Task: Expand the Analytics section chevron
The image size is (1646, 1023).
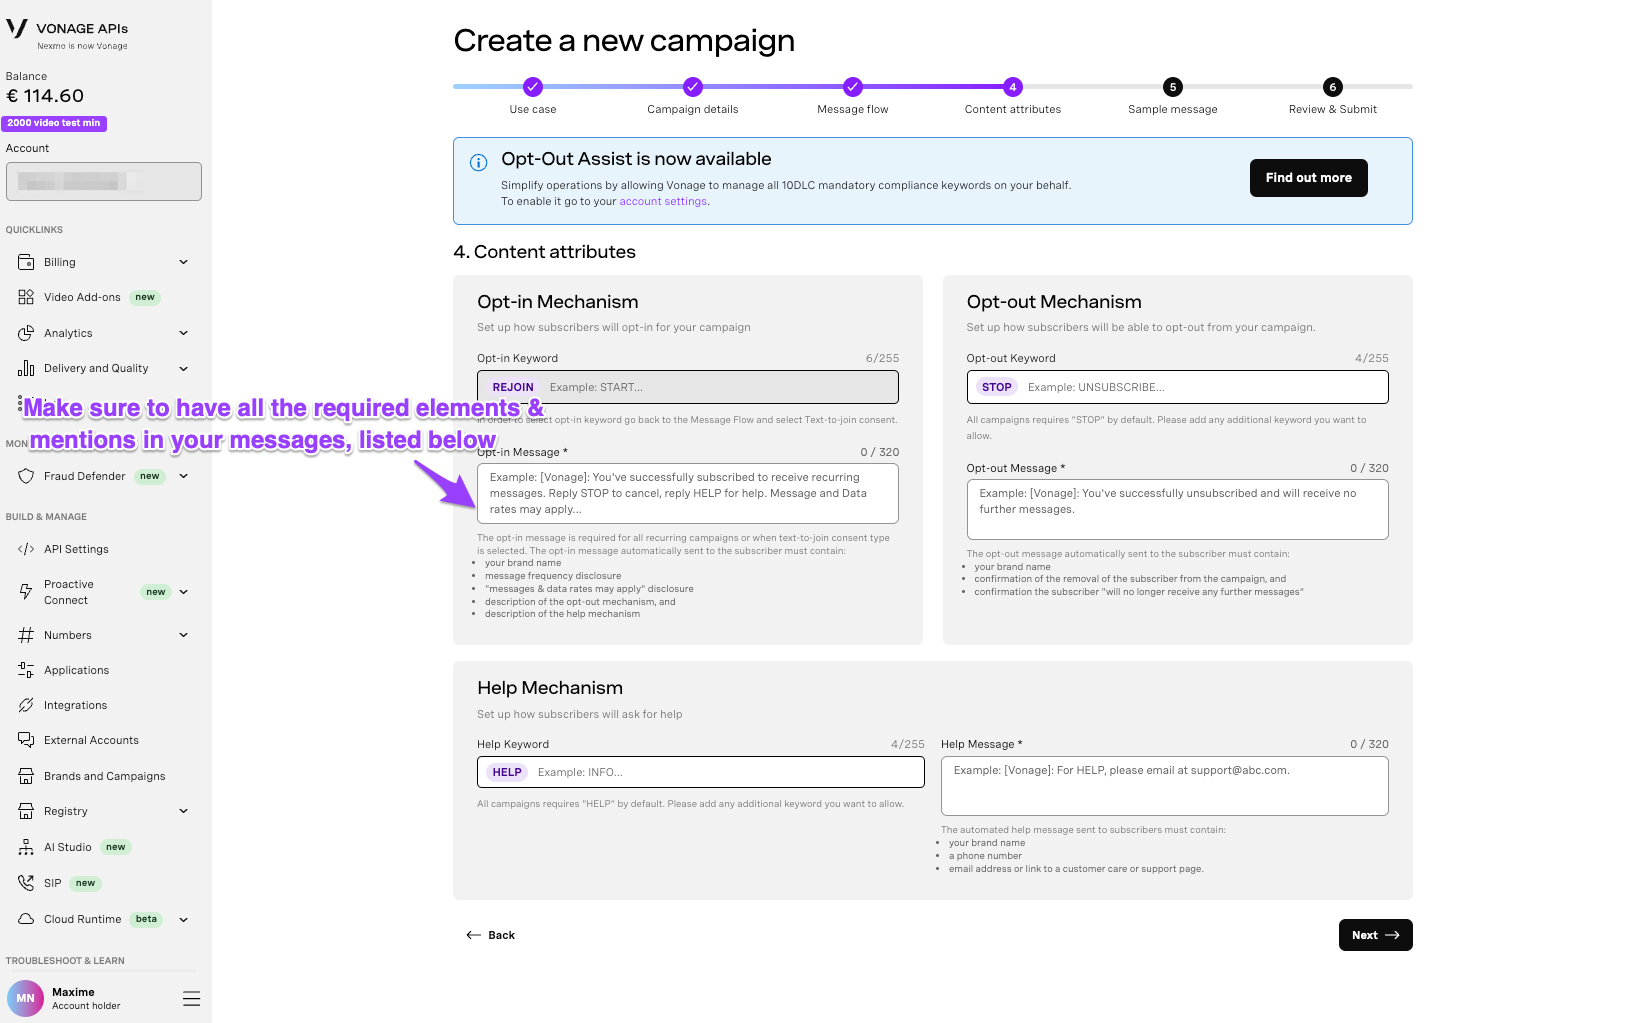Action: point(184,333)
